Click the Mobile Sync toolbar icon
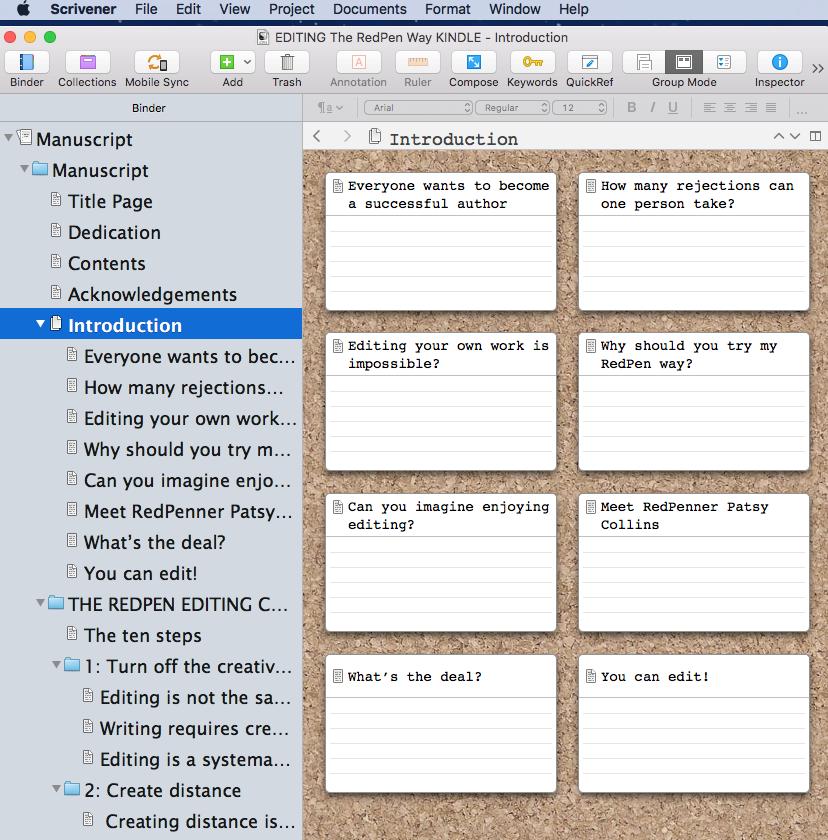Viewport: 828px width, 840px height. pyautogui.click(x=157, y=63)
